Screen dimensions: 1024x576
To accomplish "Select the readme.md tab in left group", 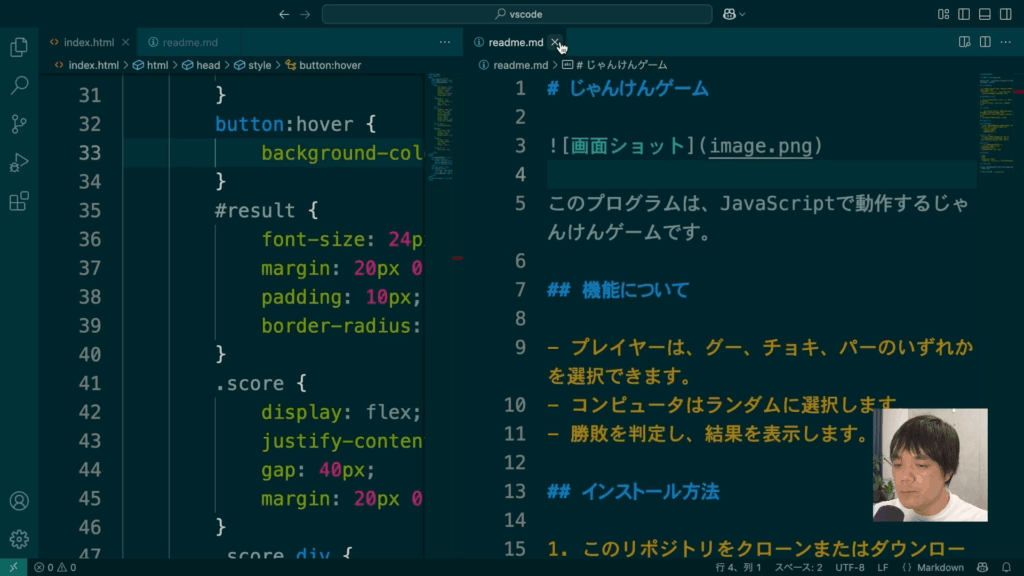I will 190,42.
